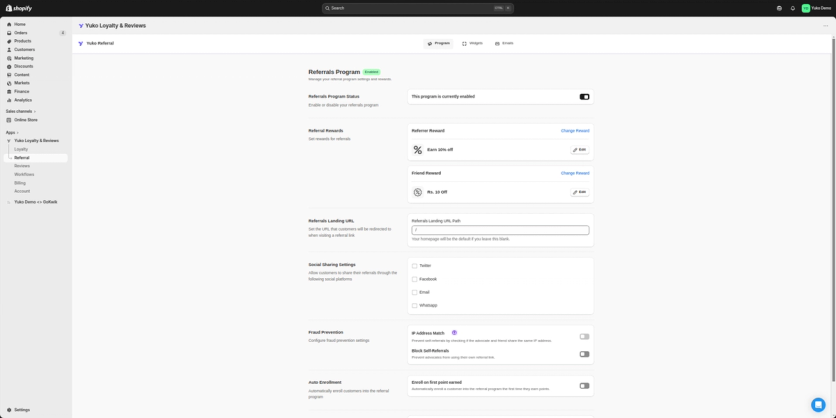Image resolution: width=836 pixels, height=418 pixels.
Task: Enable the IP Address Match toggle
Action: tap(584, 336)
